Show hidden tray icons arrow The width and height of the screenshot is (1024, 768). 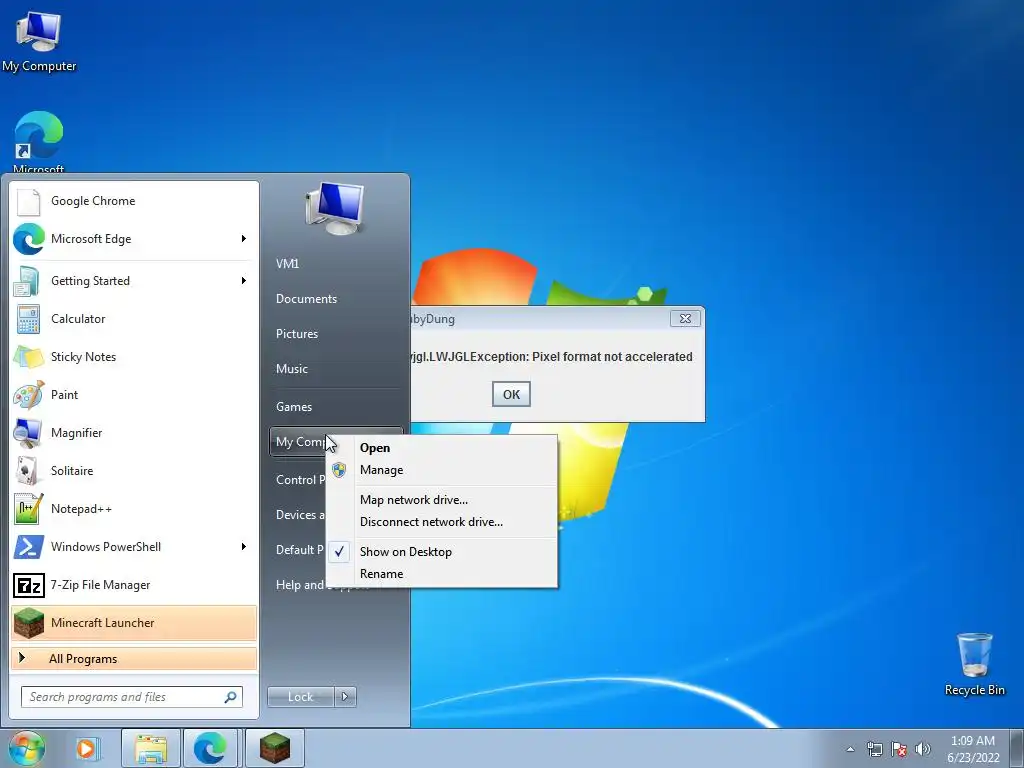(850, 749)
